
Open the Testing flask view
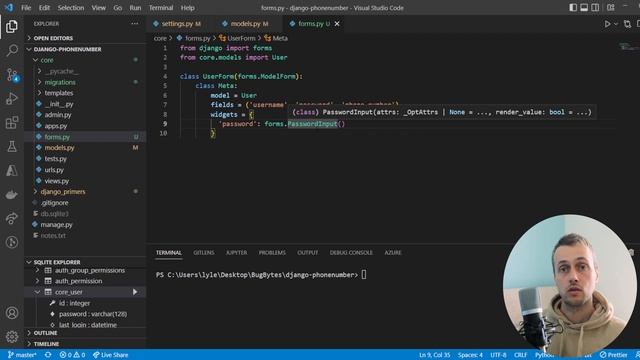(x=12, y=147)
